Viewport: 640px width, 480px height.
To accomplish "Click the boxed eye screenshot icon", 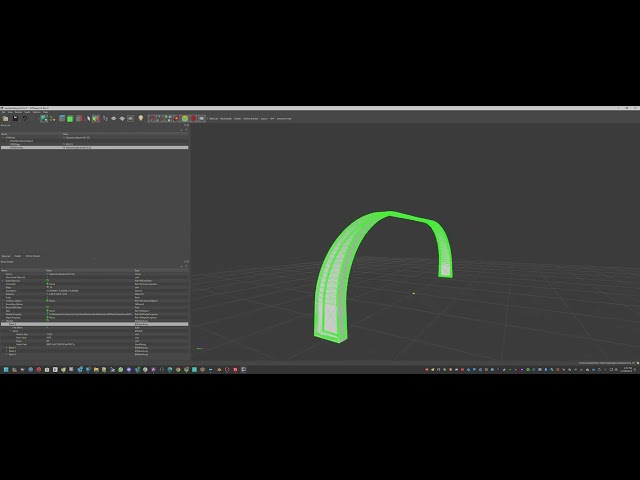I will (x=130, y=118).
